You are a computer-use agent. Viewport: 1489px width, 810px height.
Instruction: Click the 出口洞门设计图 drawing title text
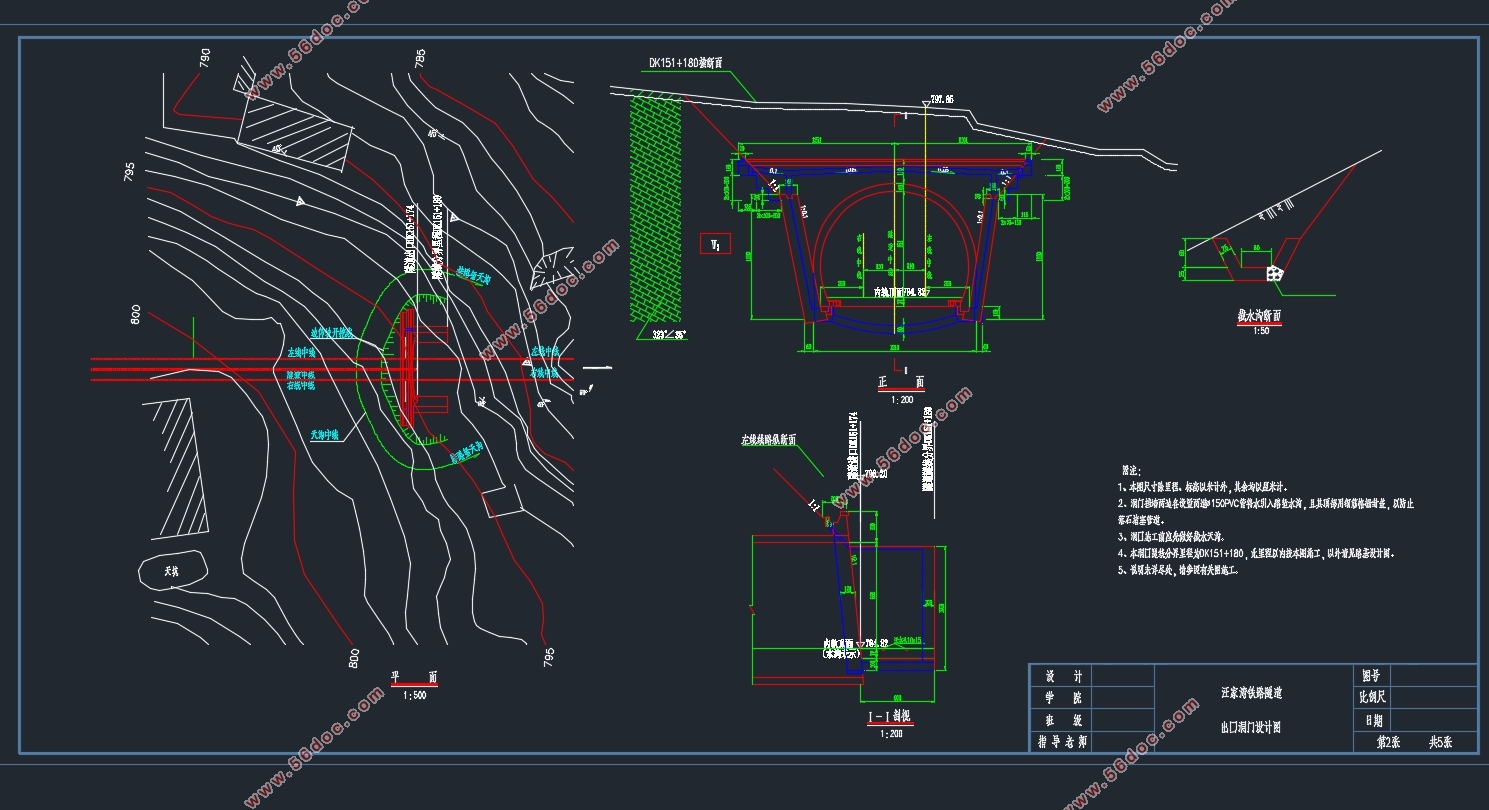click(1250, 728)
